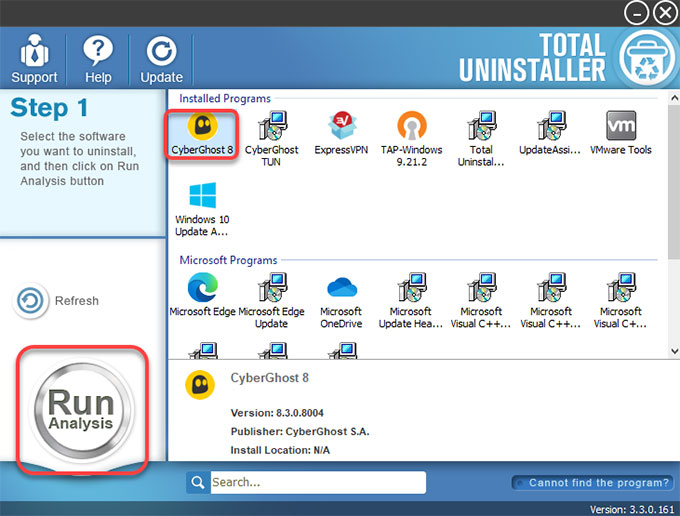The height and width of the screenshot is (516, 680).
Task: Select the VMware Tools program
Action: click(621, 134)
